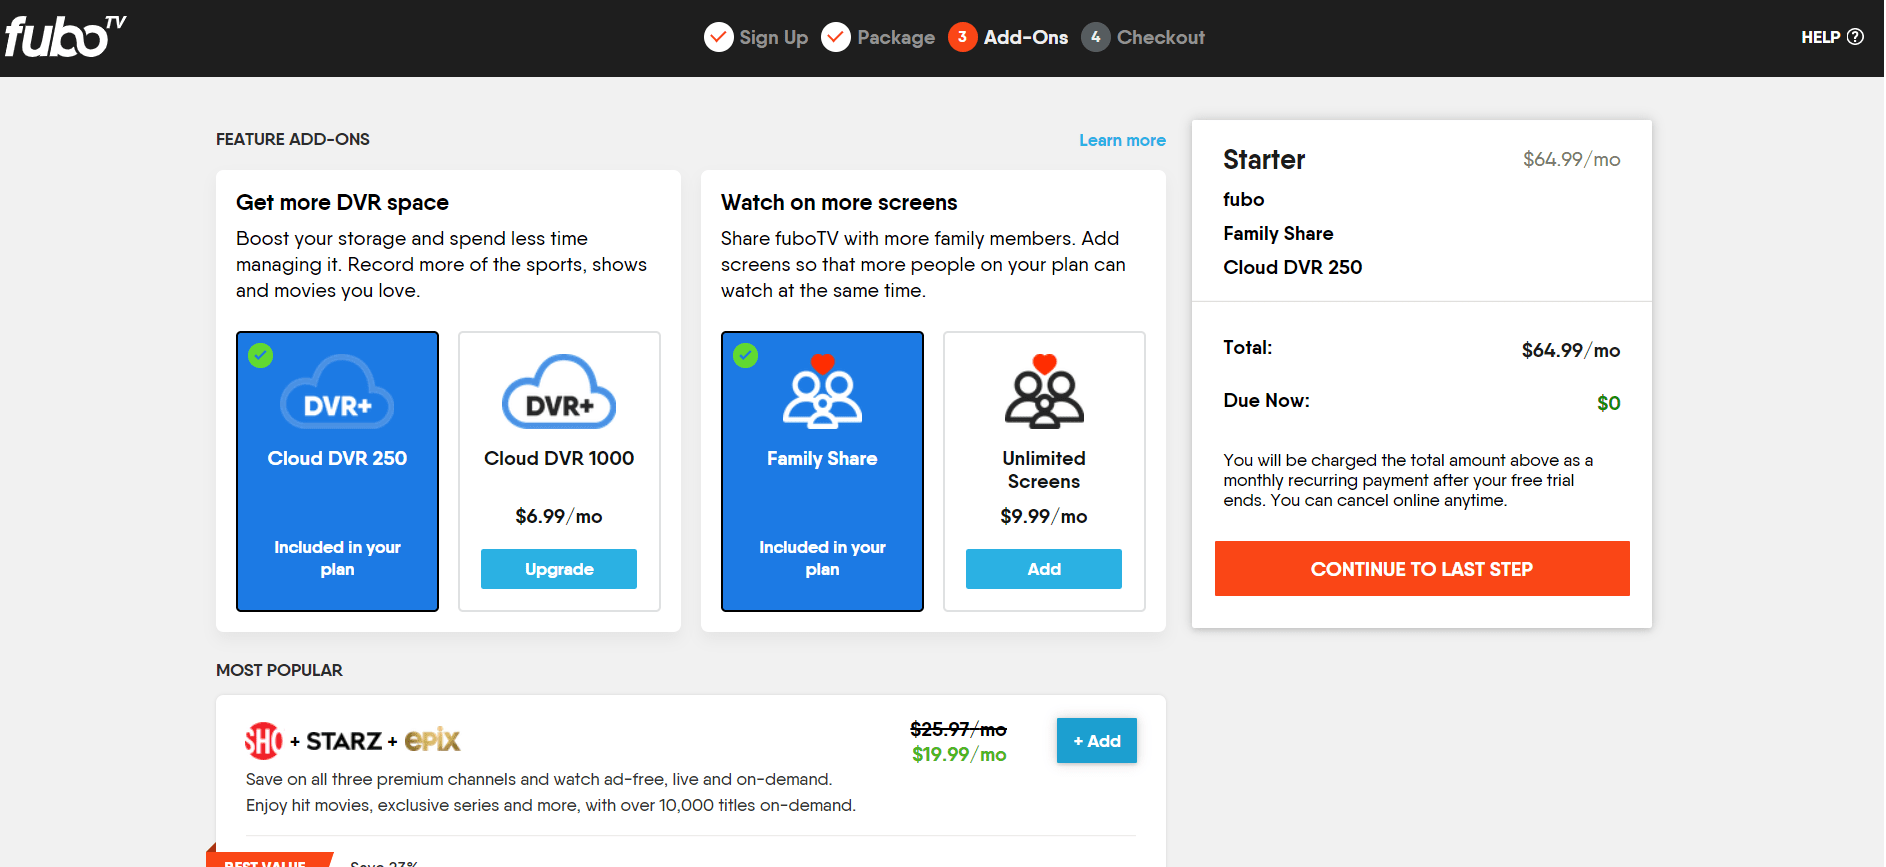The height and width of the screenshot is (867, 1886).
Task: Click 'fubo' line in order summary
Action: pyautogui.click(x=1243, y=199)
